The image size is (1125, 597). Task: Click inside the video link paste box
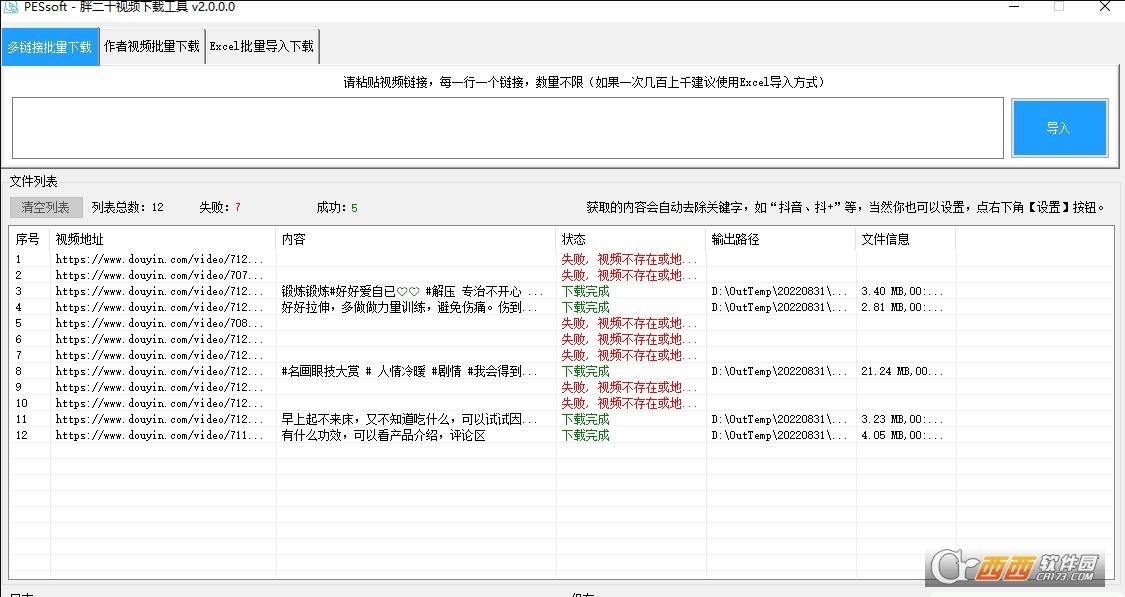coord(507,128)
